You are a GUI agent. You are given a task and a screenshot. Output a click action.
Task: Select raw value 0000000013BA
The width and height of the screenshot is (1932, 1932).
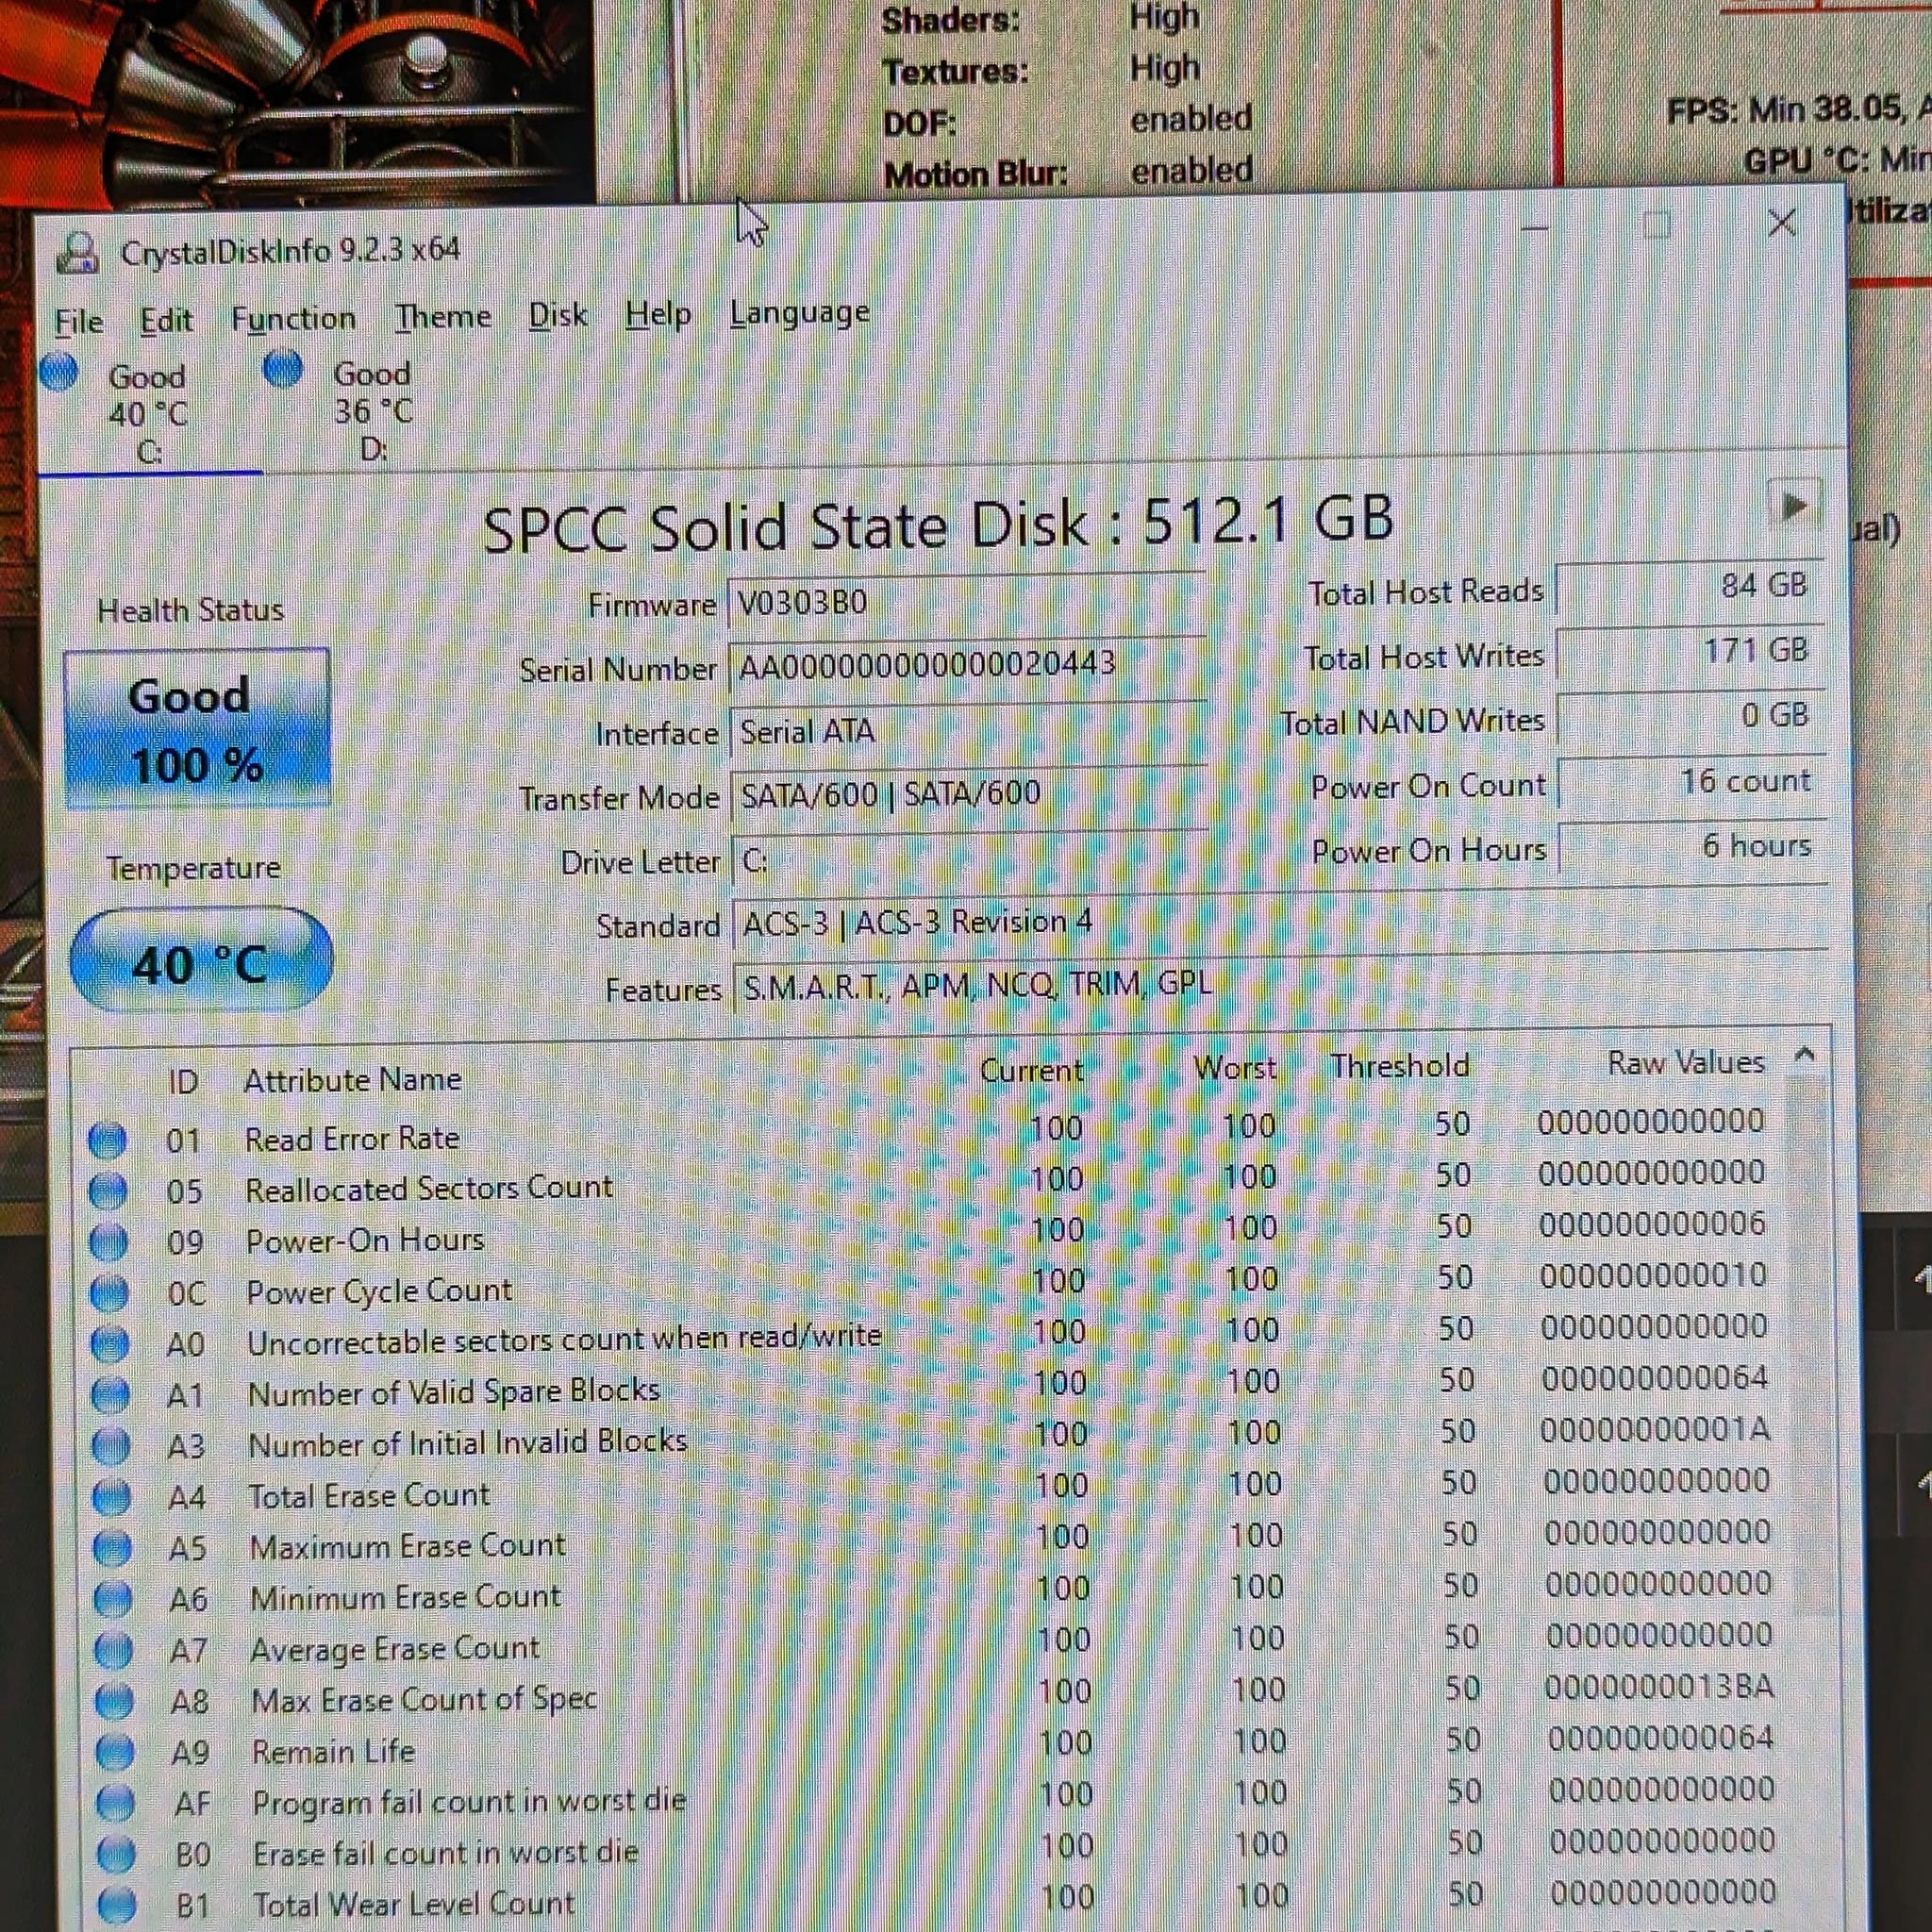tap(1660, 1688)
